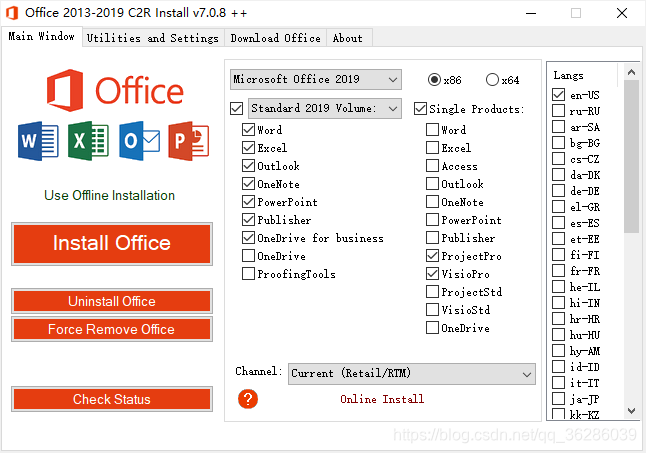Minimize the C2R Install window

pyautogui.click(x=531, y=13)
